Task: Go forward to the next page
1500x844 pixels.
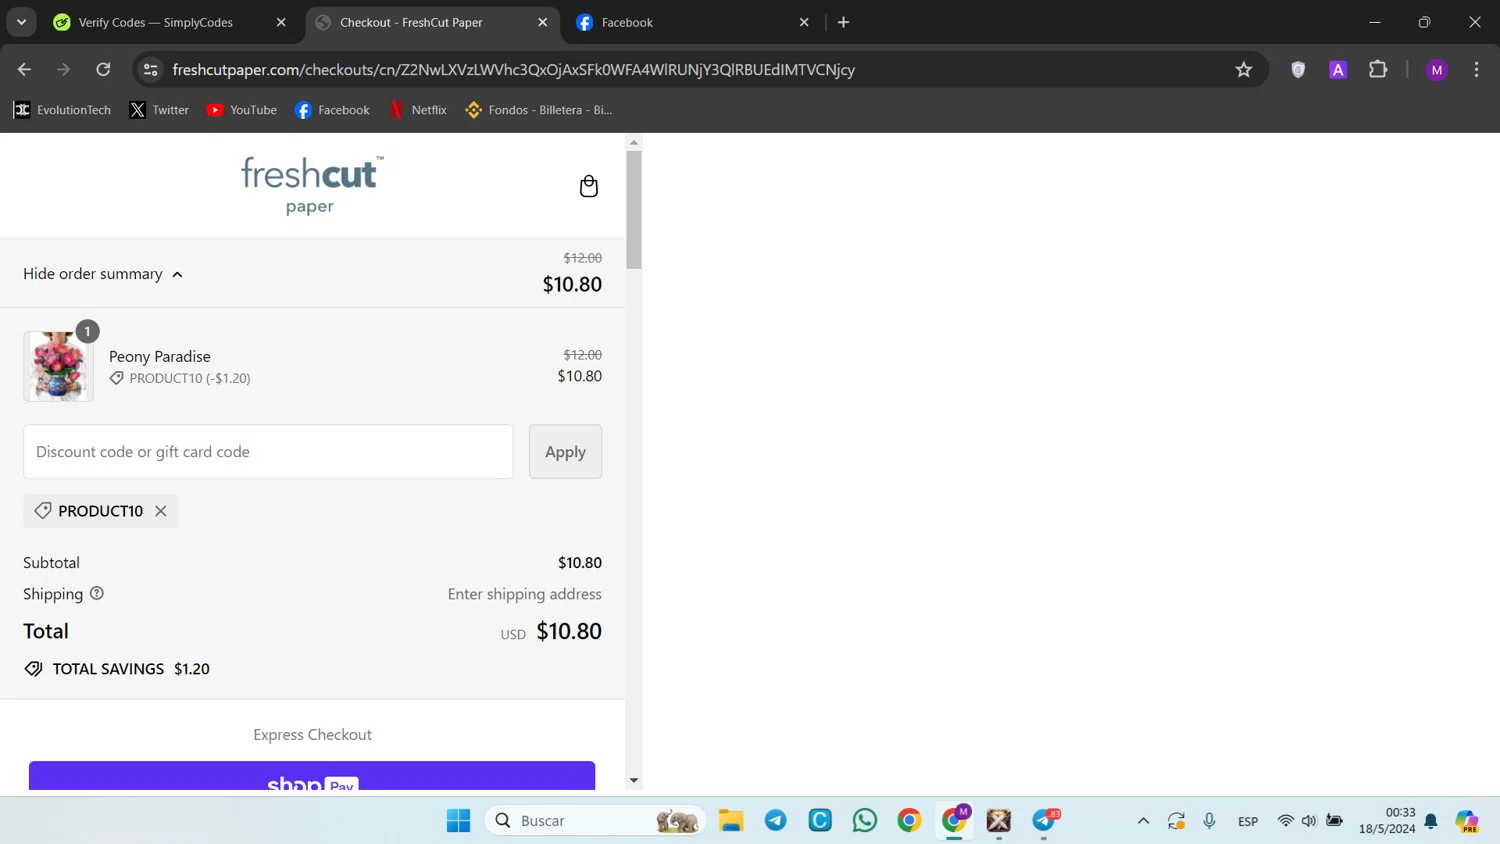Action: coord(64,69)
